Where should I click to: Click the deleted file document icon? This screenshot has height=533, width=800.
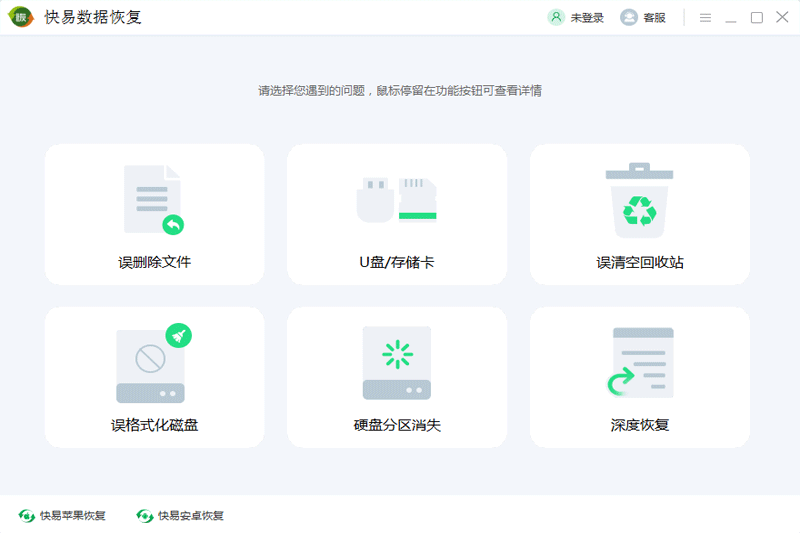pos(153,200)
